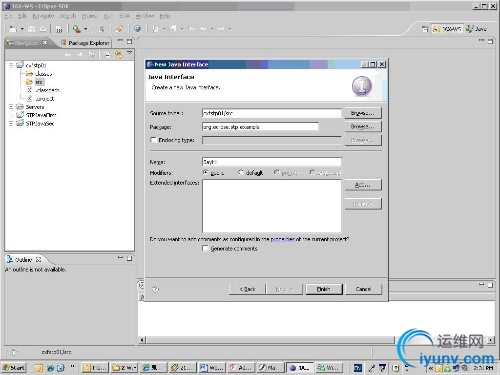Click the Add extended interfaces button
Screen dimensions: 500x375
pyautogui.click(x=363, y=185)
